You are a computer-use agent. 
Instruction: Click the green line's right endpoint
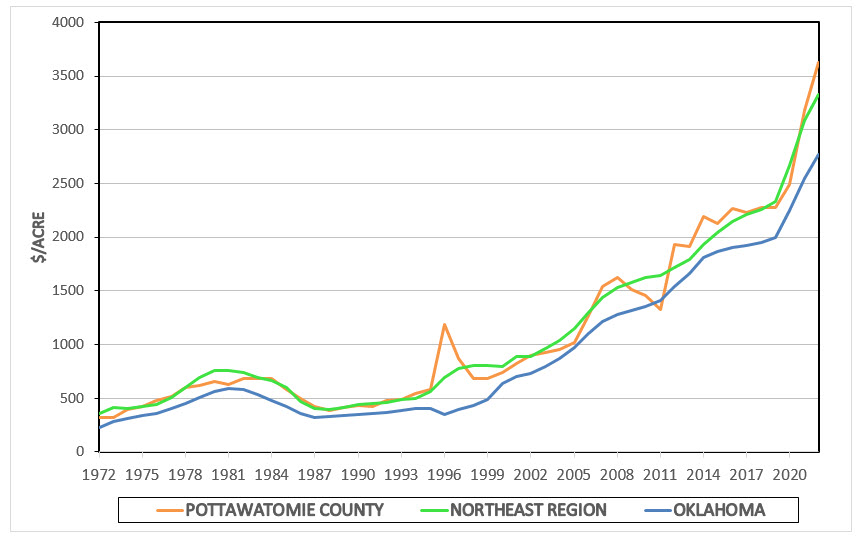pos(819,94)
